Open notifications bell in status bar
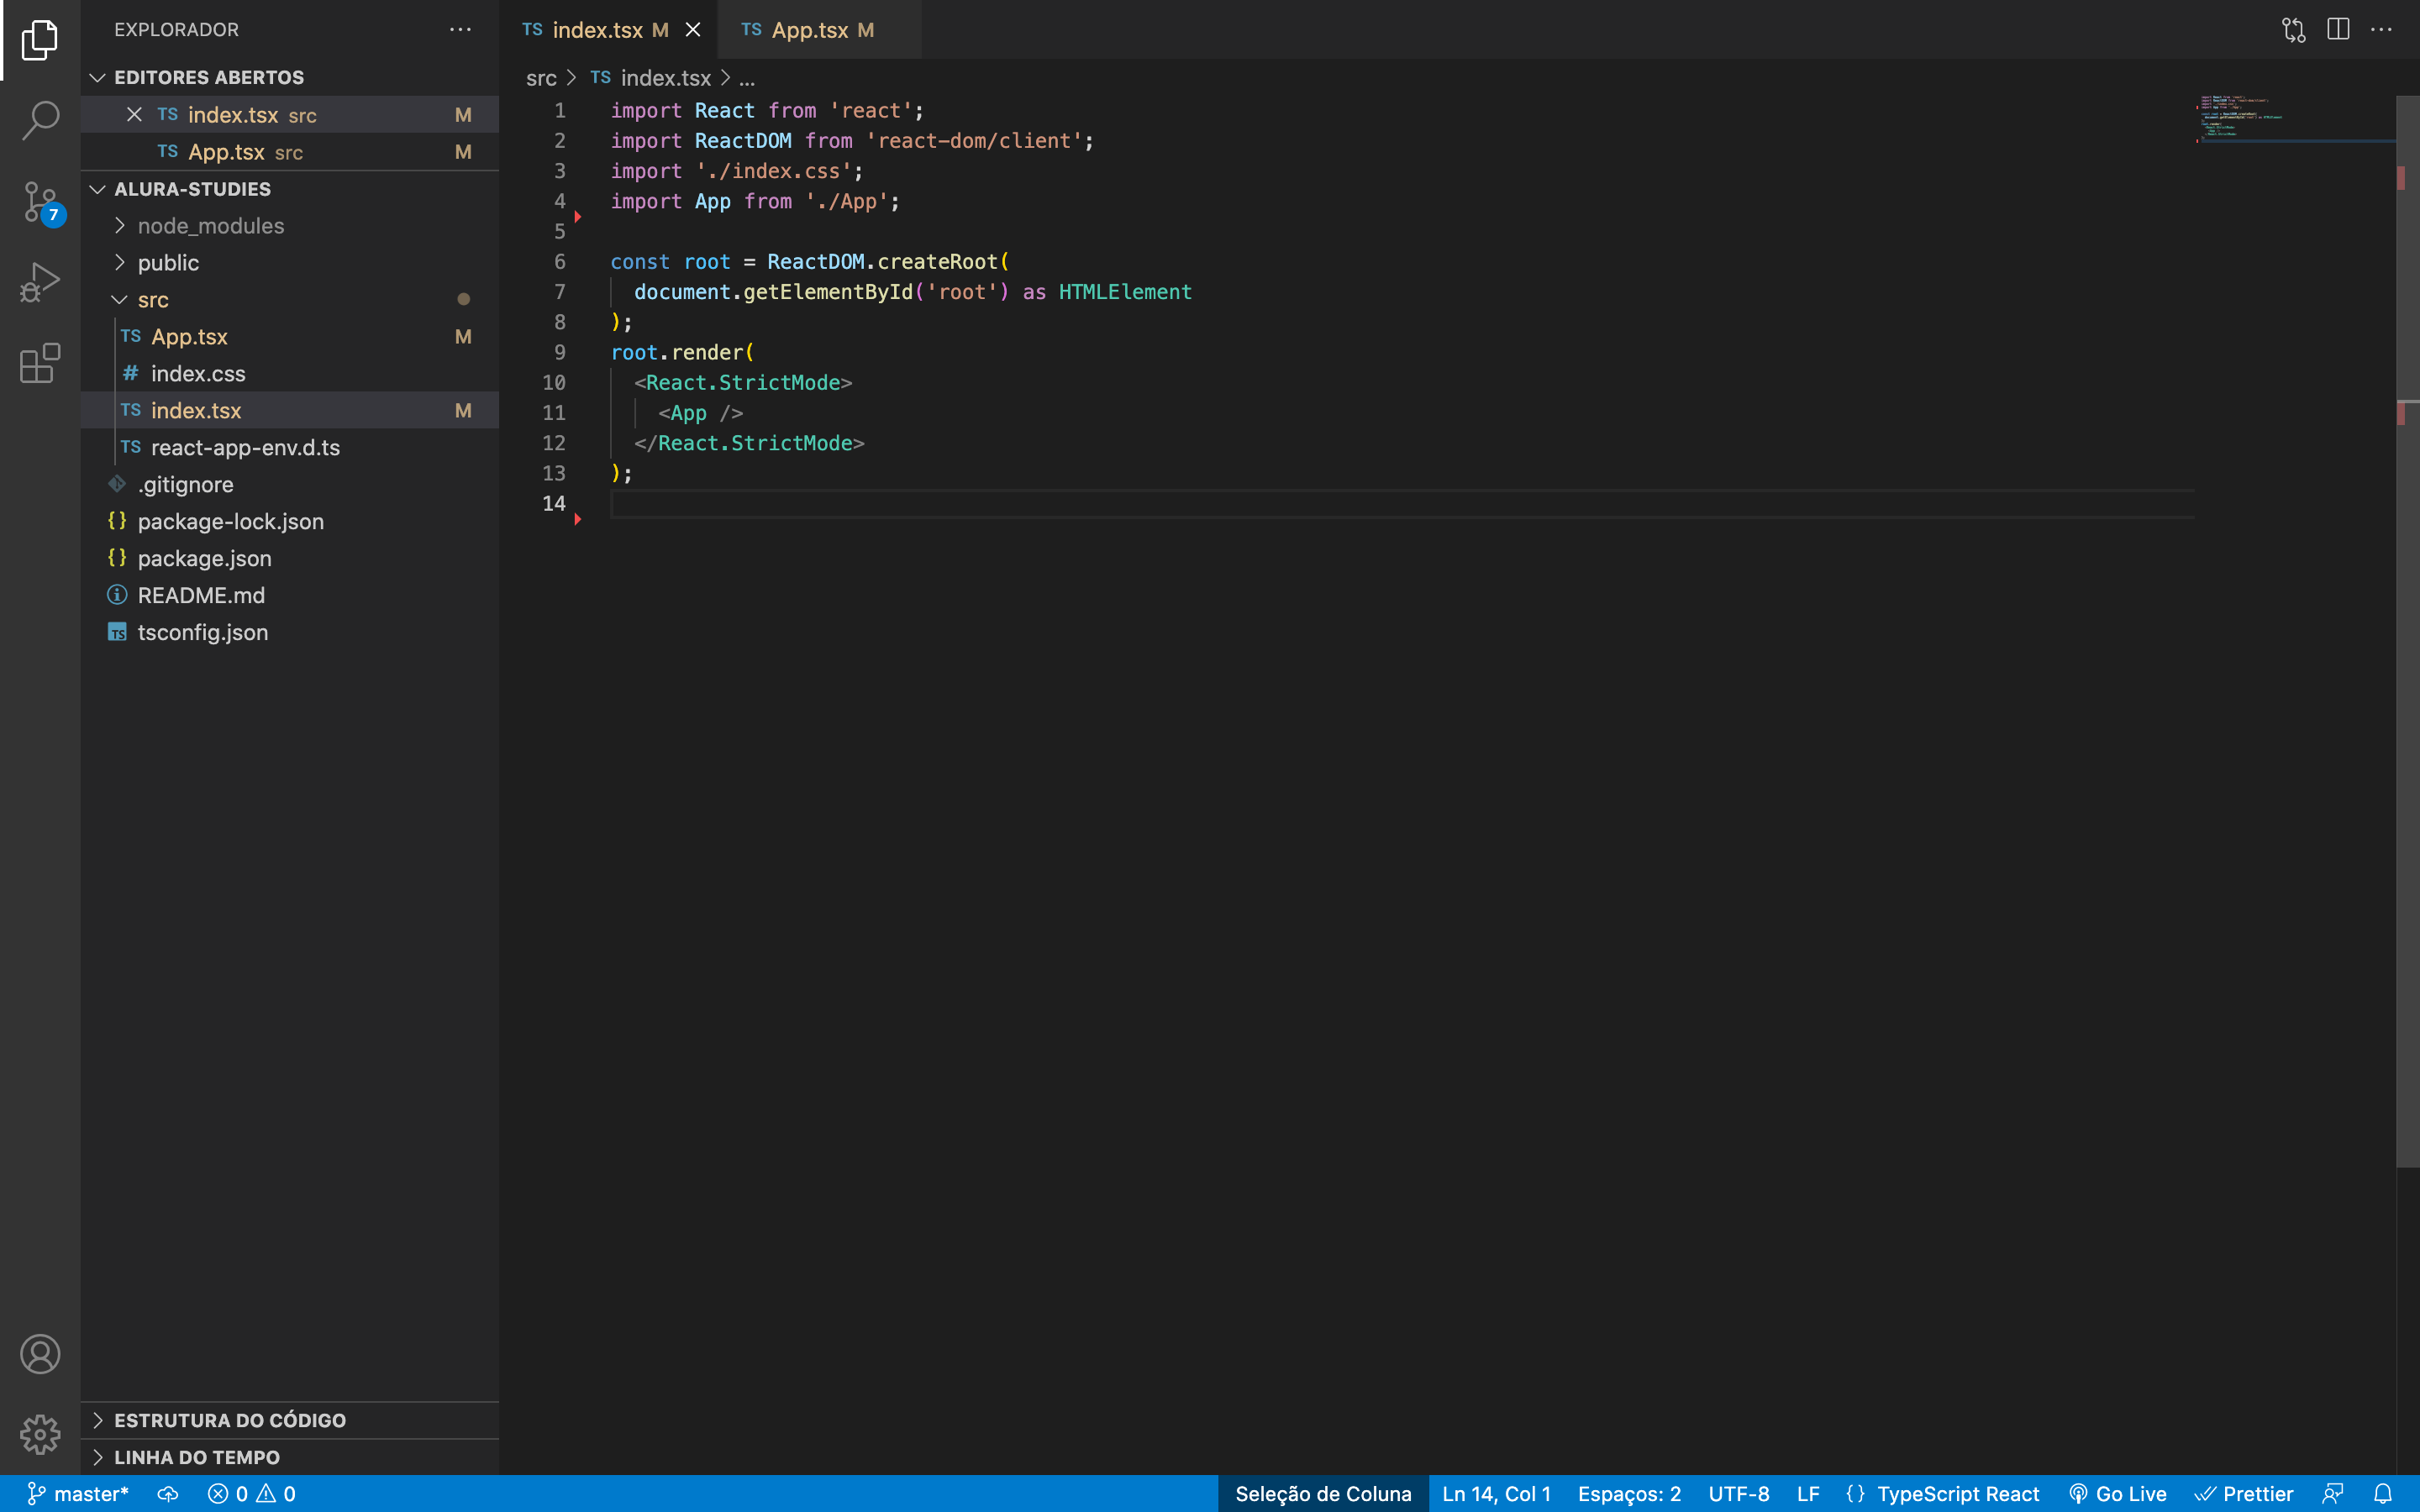 (2383, 1494)
